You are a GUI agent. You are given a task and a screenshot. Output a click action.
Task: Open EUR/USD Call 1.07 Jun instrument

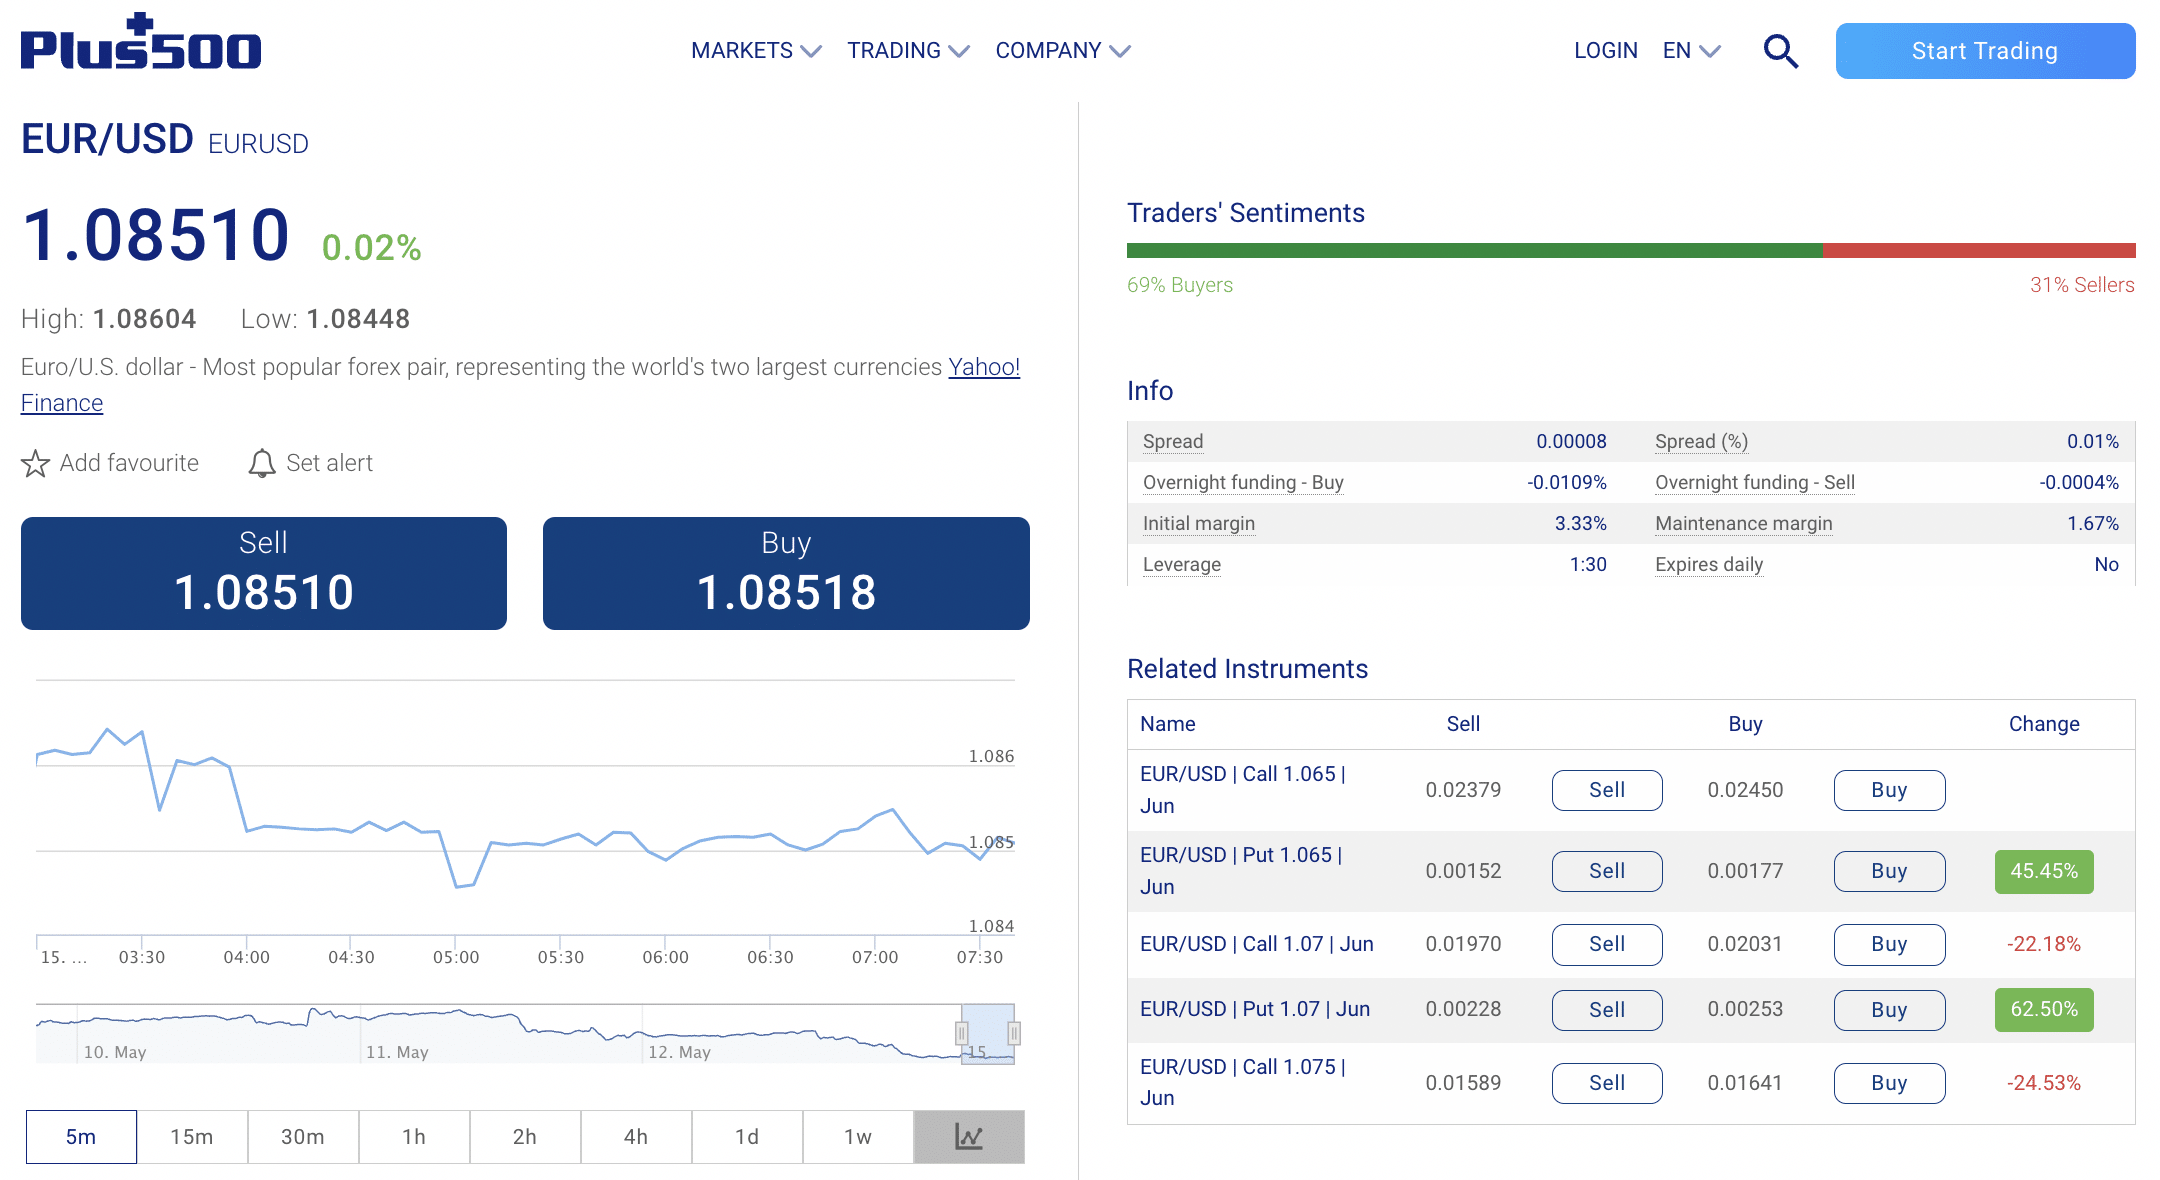point(1257,944)
